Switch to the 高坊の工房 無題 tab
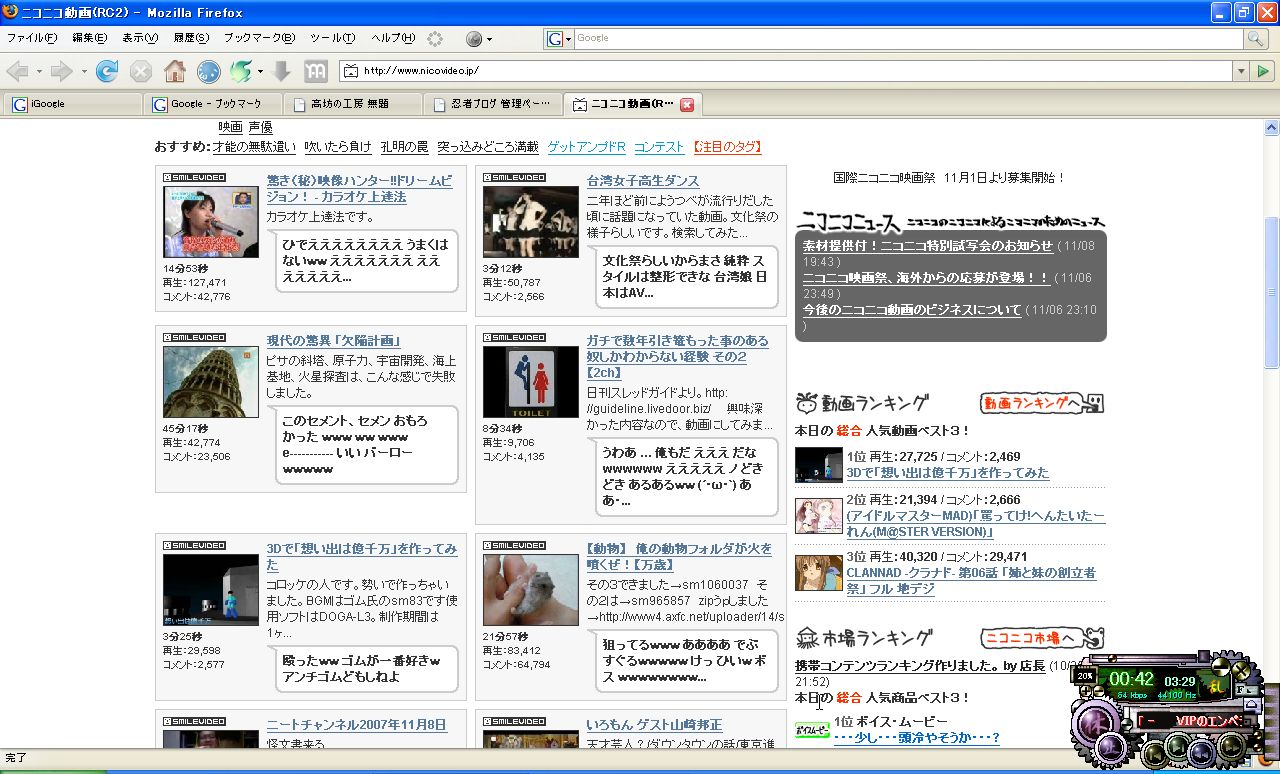 point(352,104)
